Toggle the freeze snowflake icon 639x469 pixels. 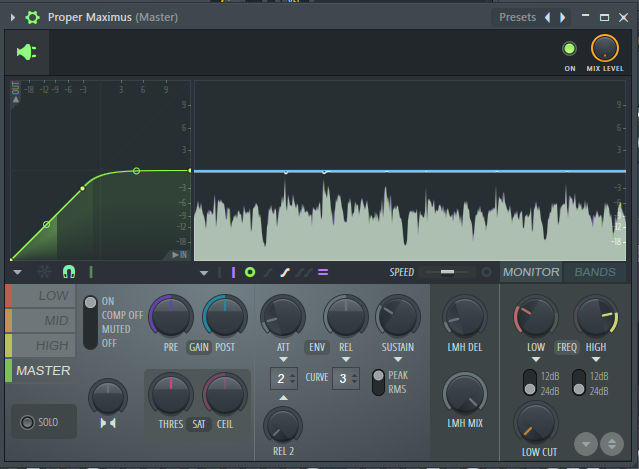(44, 272)
